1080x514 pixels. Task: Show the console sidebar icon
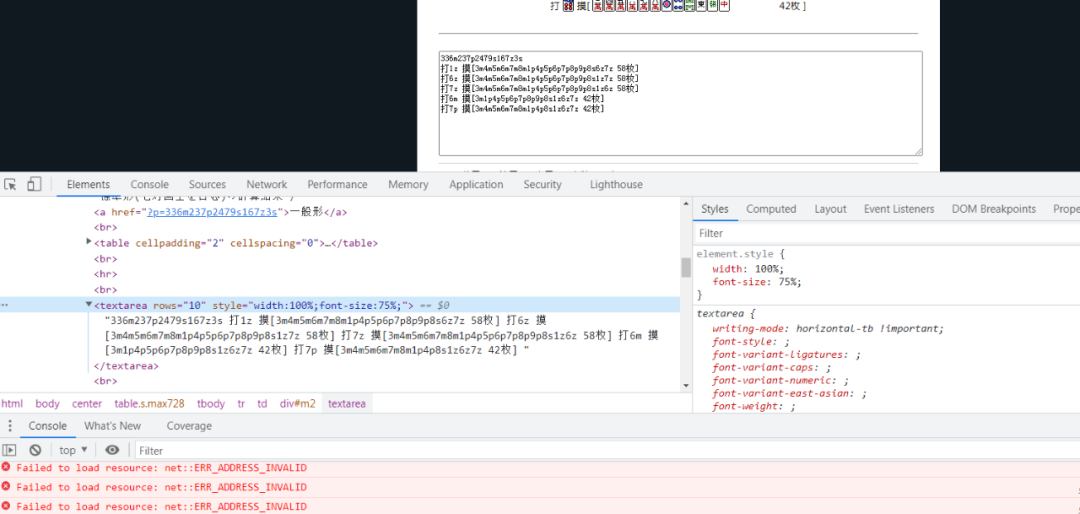point(9,450)
